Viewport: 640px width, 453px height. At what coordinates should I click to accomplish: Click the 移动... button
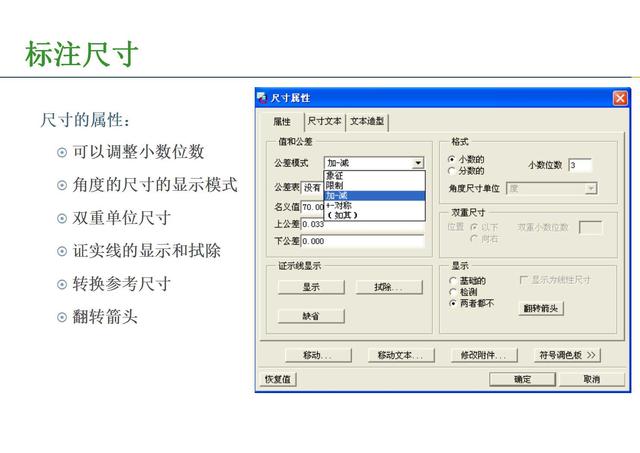point(318,355)
